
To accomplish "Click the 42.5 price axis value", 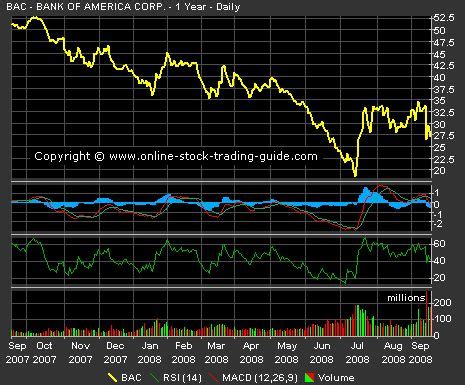I will point(444,66).
